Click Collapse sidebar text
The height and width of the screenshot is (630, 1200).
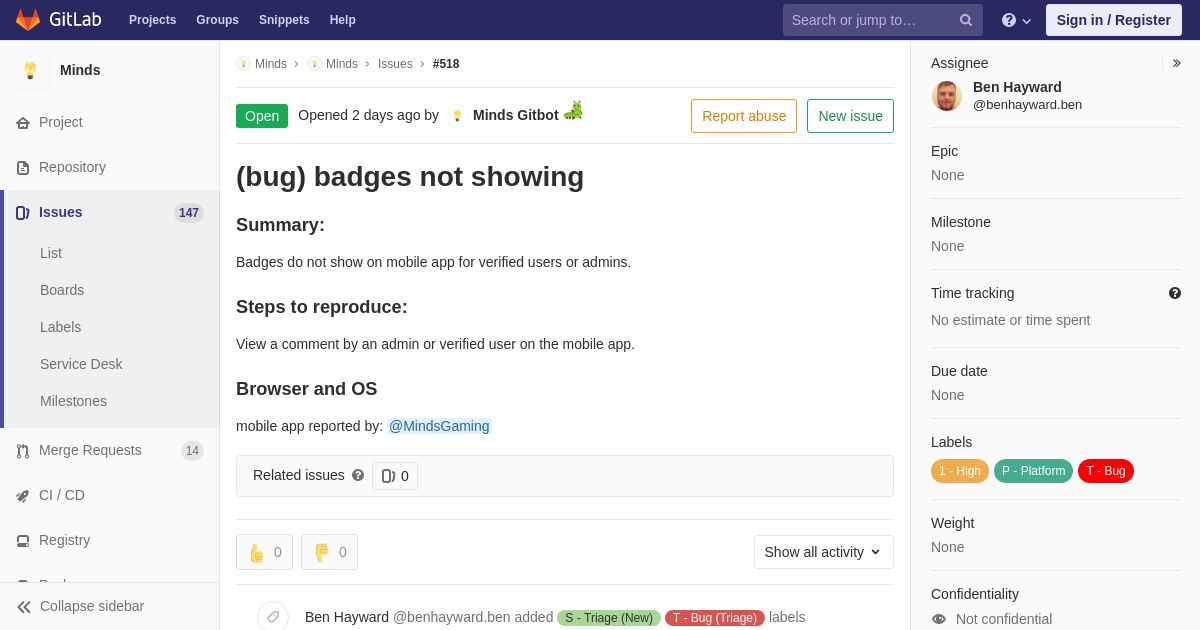92,606
